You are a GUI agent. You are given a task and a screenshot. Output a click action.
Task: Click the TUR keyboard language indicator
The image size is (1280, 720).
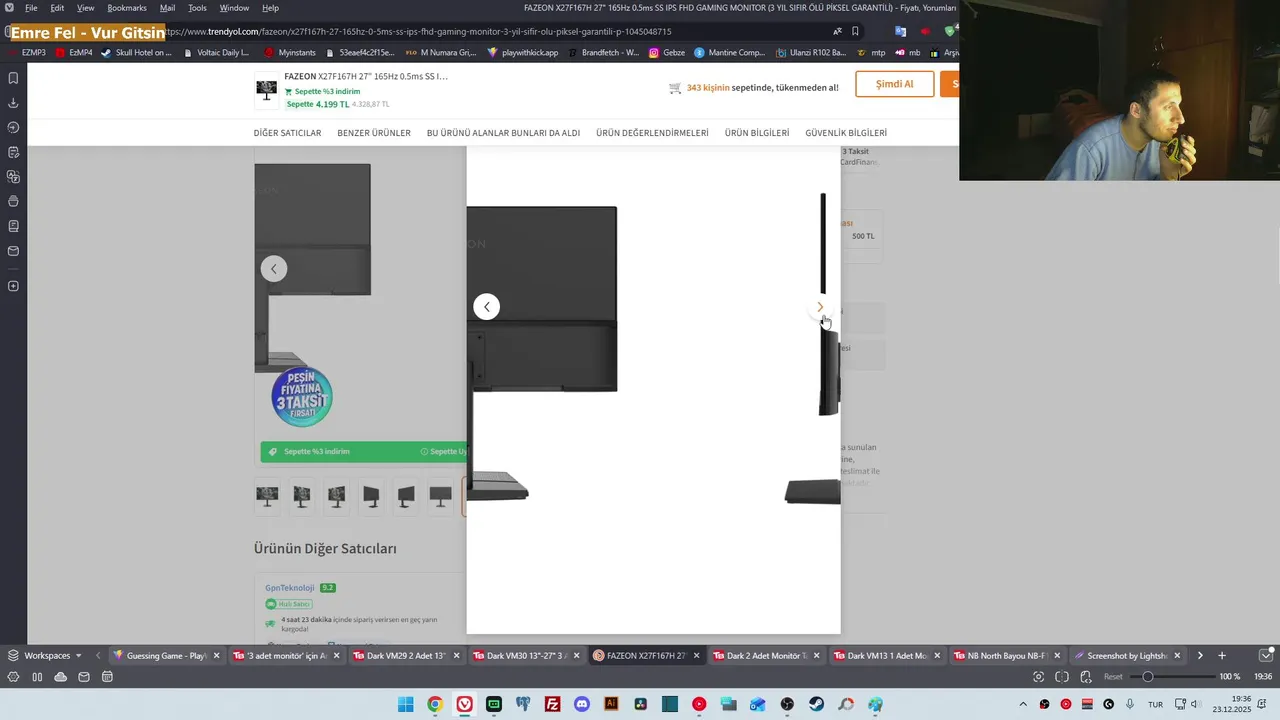click(1155, 704)
